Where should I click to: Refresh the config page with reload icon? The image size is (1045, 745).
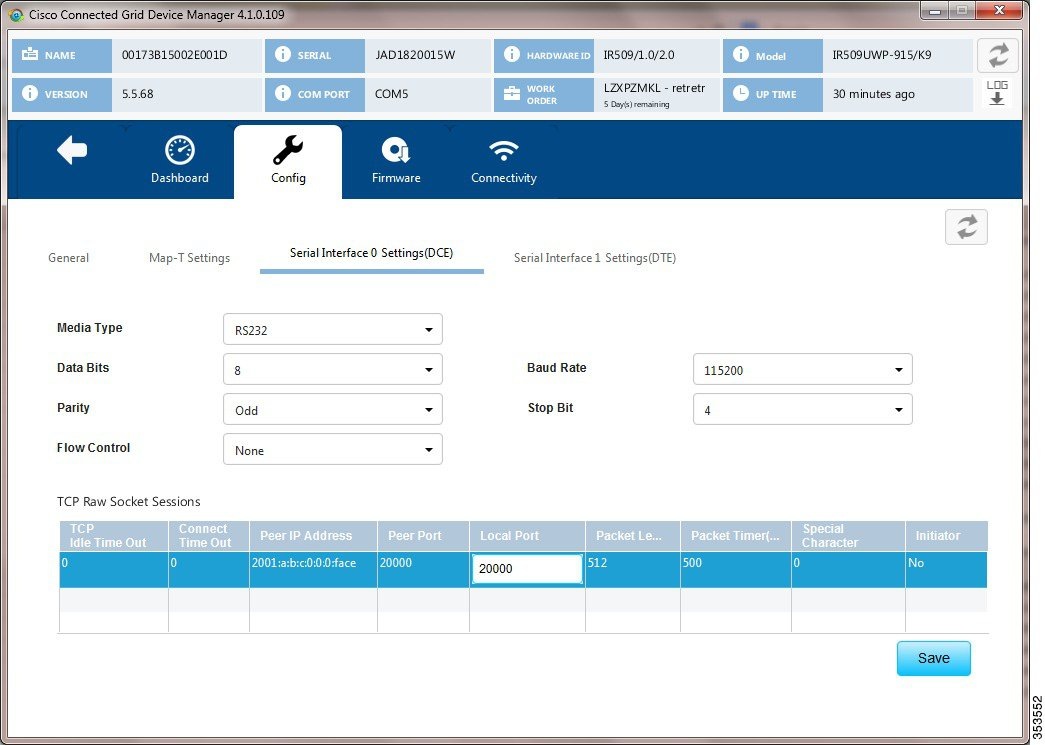966,227
